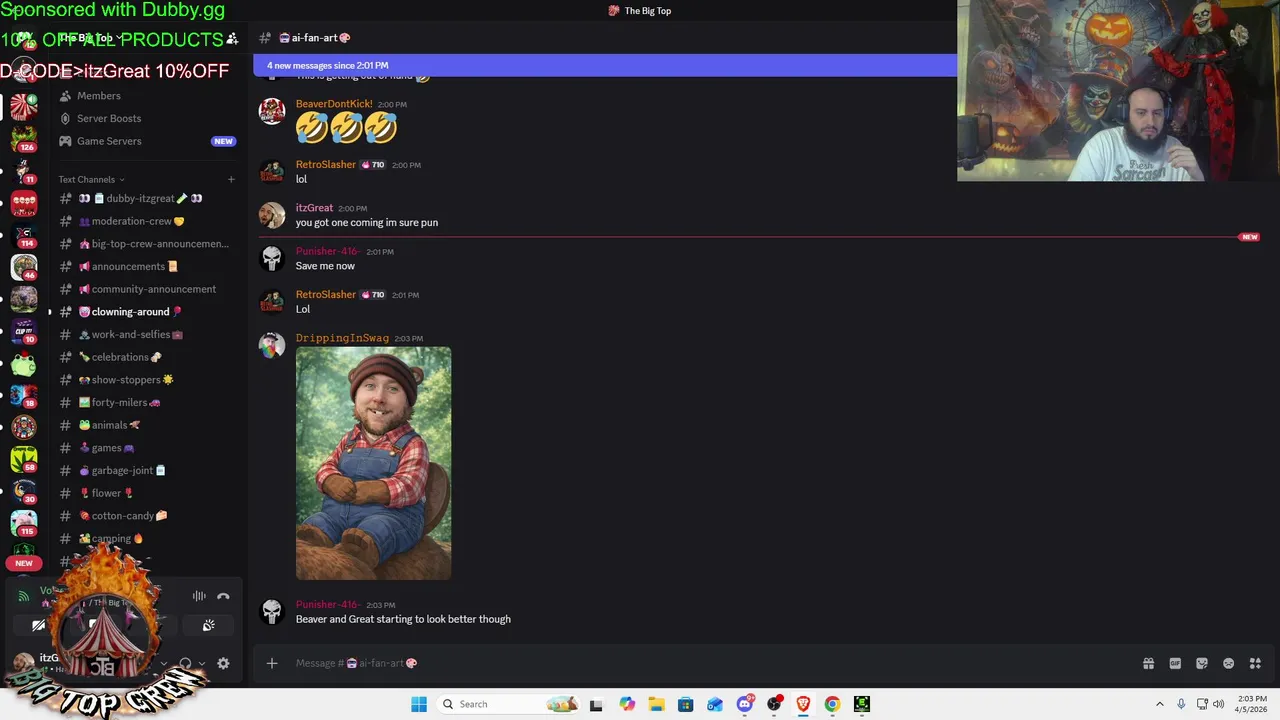The image size is (1280, 720).
Task: Open the apps launcher icon in message bar
Action: tap(1255, 663)
